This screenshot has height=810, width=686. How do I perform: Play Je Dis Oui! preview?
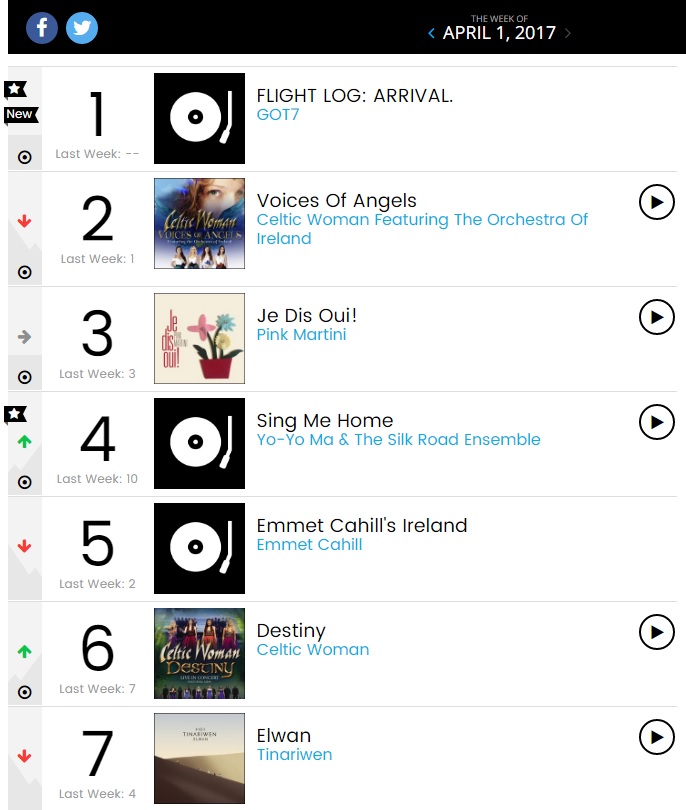pos(656,317)
